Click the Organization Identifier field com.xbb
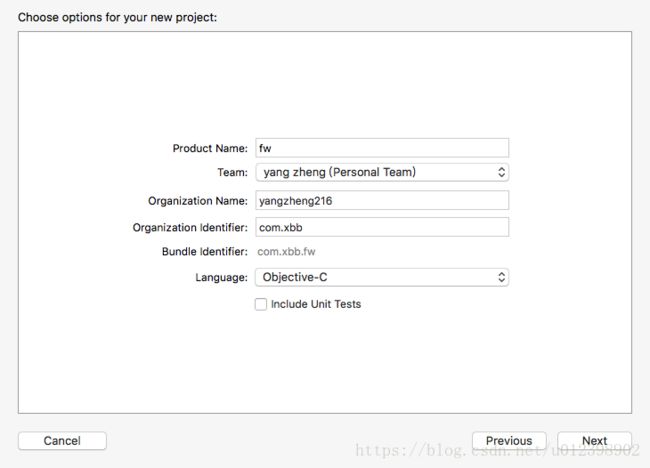The width and height of the screenshot is (650, 468). coord(382,227)
